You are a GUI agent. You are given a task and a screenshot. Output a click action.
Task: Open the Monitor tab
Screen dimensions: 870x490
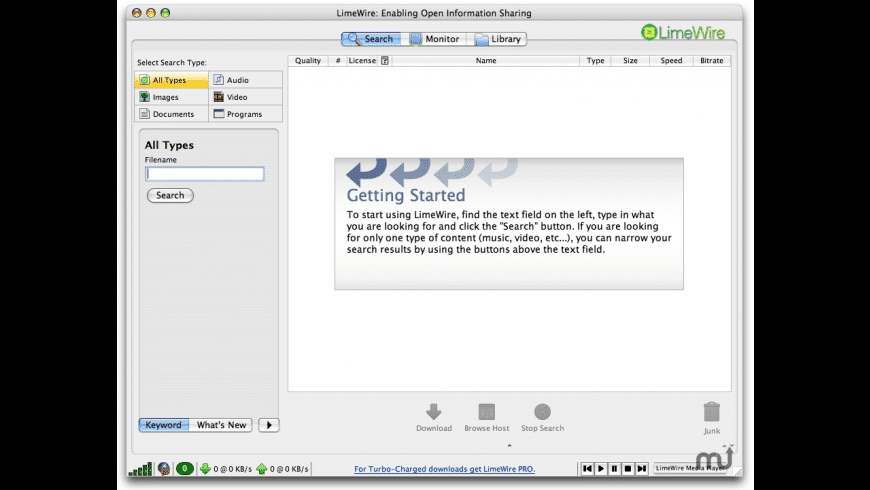[434, 39]
